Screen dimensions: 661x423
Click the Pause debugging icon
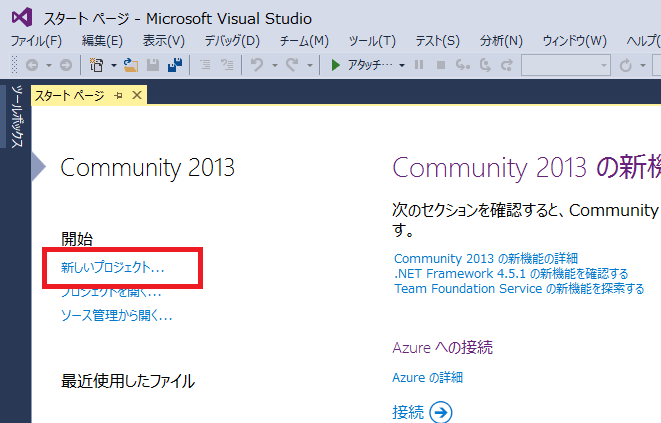coord(419,65)
